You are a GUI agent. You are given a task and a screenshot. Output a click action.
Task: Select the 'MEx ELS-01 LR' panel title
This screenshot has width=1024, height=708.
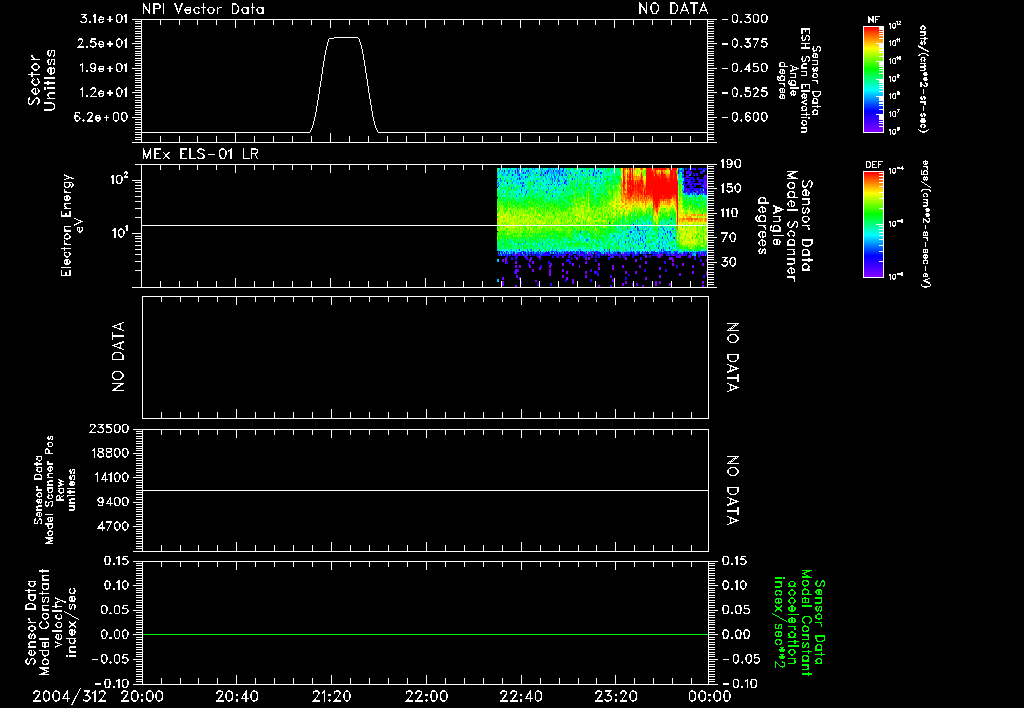coord(200,154)
